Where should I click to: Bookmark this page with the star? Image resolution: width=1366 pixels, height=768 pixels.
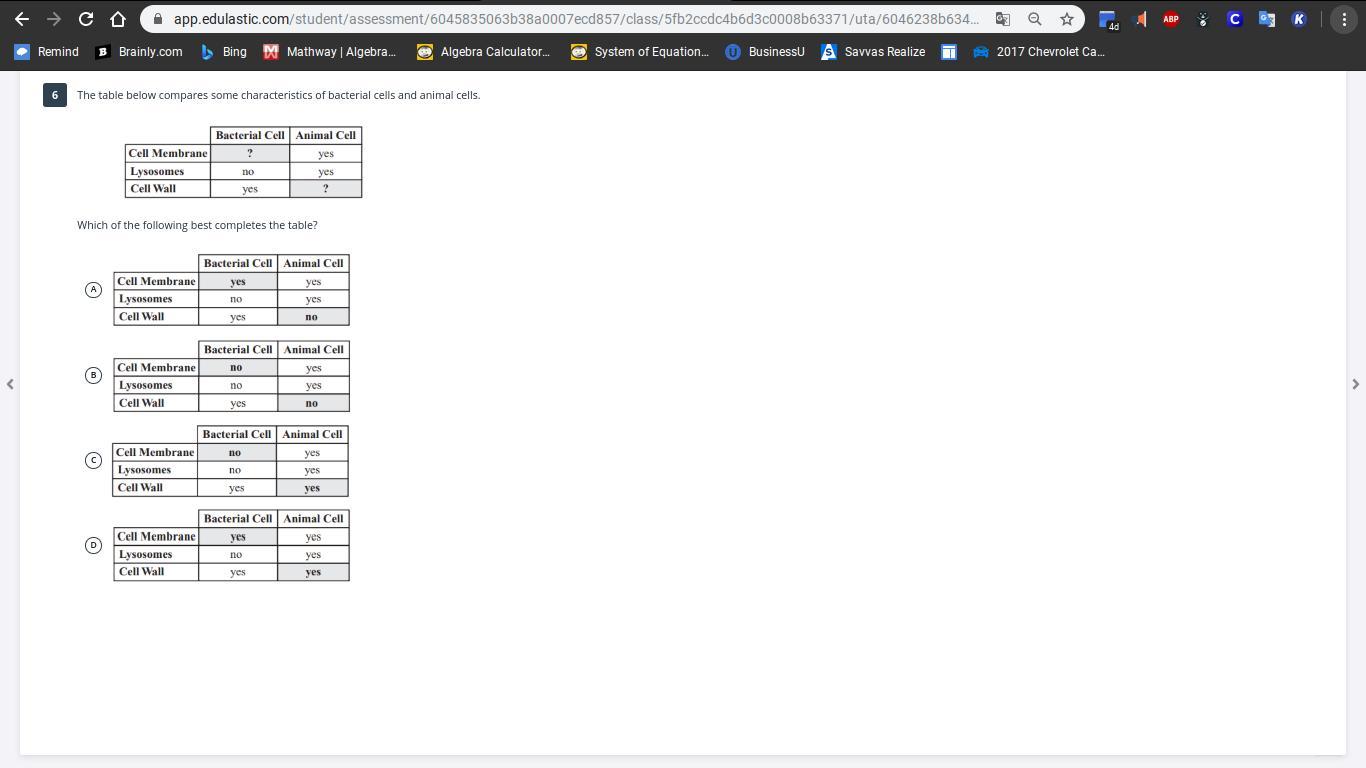click(1067, 19)
